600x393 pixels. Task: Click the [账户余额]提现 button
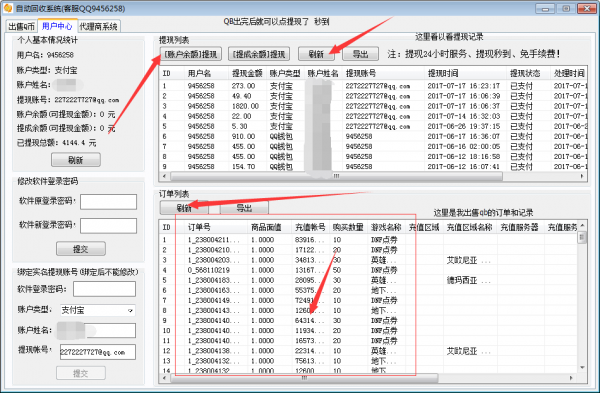click(191, 54)
